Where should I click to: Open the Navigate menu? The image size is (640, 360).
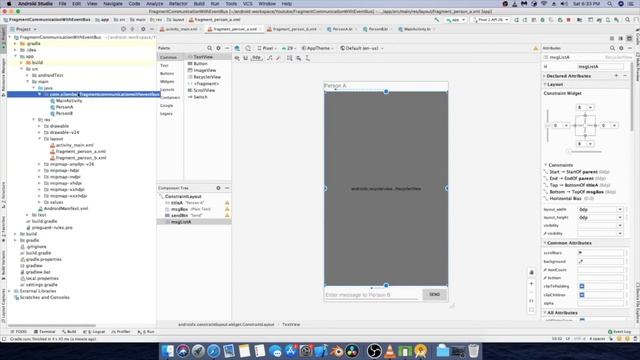click(113, 4)
